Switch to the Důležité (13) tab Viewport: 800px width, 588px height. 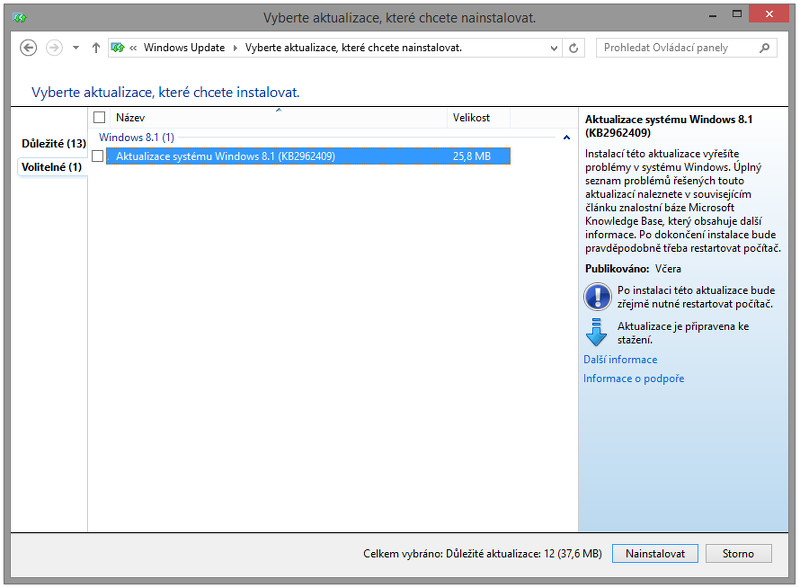[x=54, y=143]
